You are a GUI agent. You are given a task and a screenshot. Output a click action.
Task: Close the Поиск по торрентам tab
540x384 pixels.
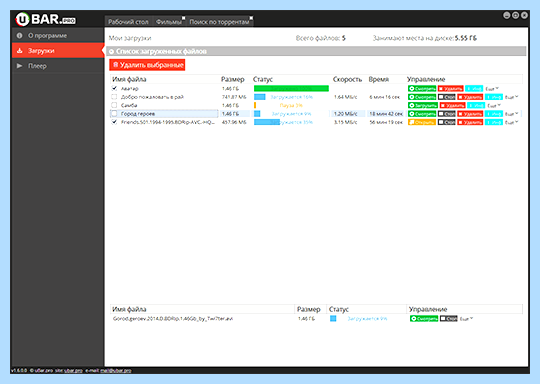click(x=251, y=18)
